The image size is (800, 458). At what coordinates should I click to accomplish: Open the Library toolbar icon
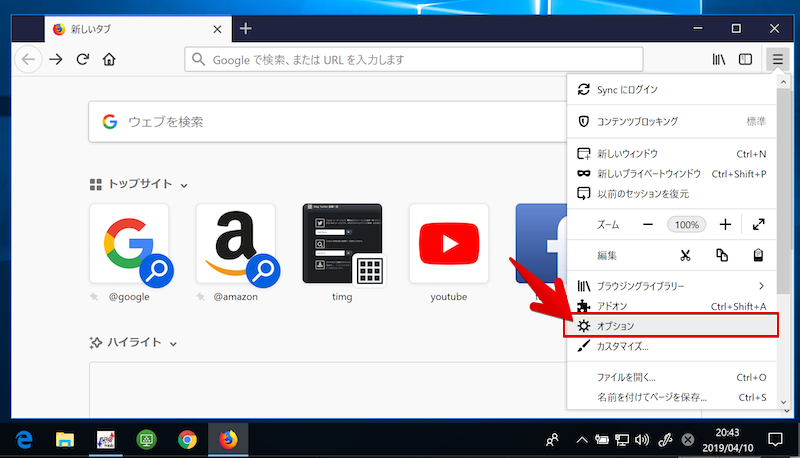(x=718, y=59)
